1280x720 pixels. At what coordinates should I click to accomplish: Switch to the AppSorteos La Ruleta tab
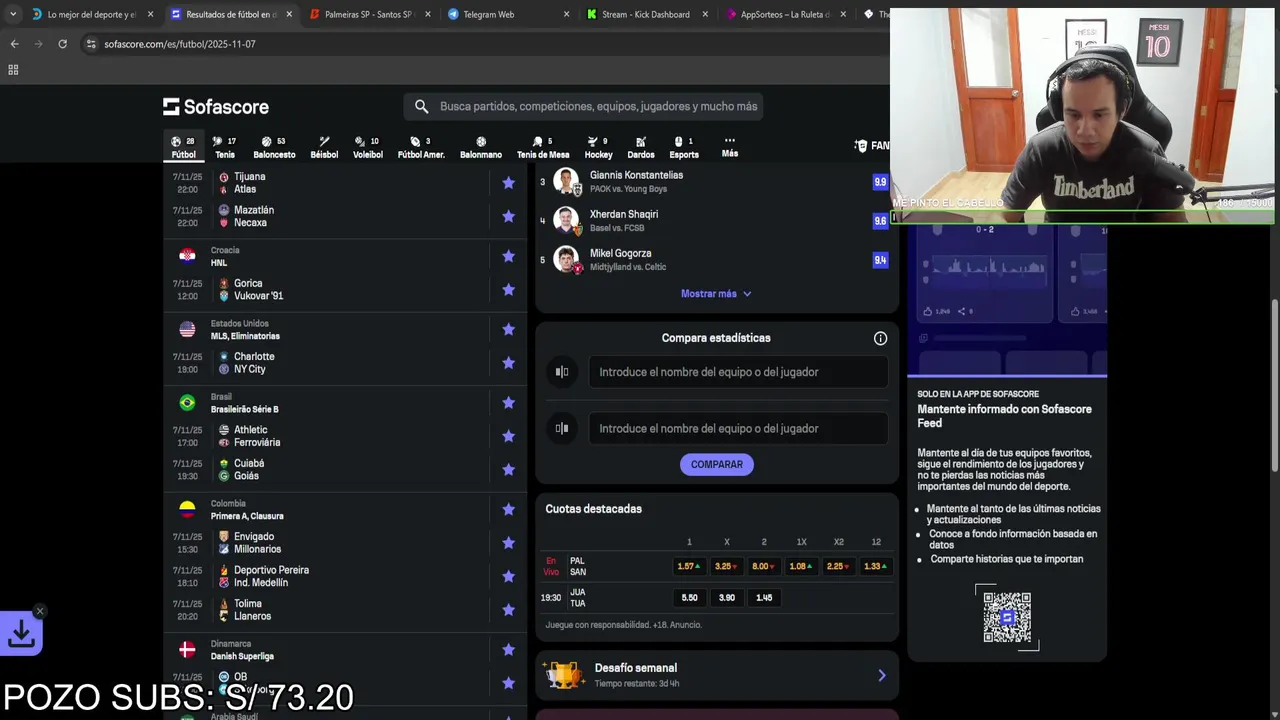pyautogui.click(x=784, y=14)
